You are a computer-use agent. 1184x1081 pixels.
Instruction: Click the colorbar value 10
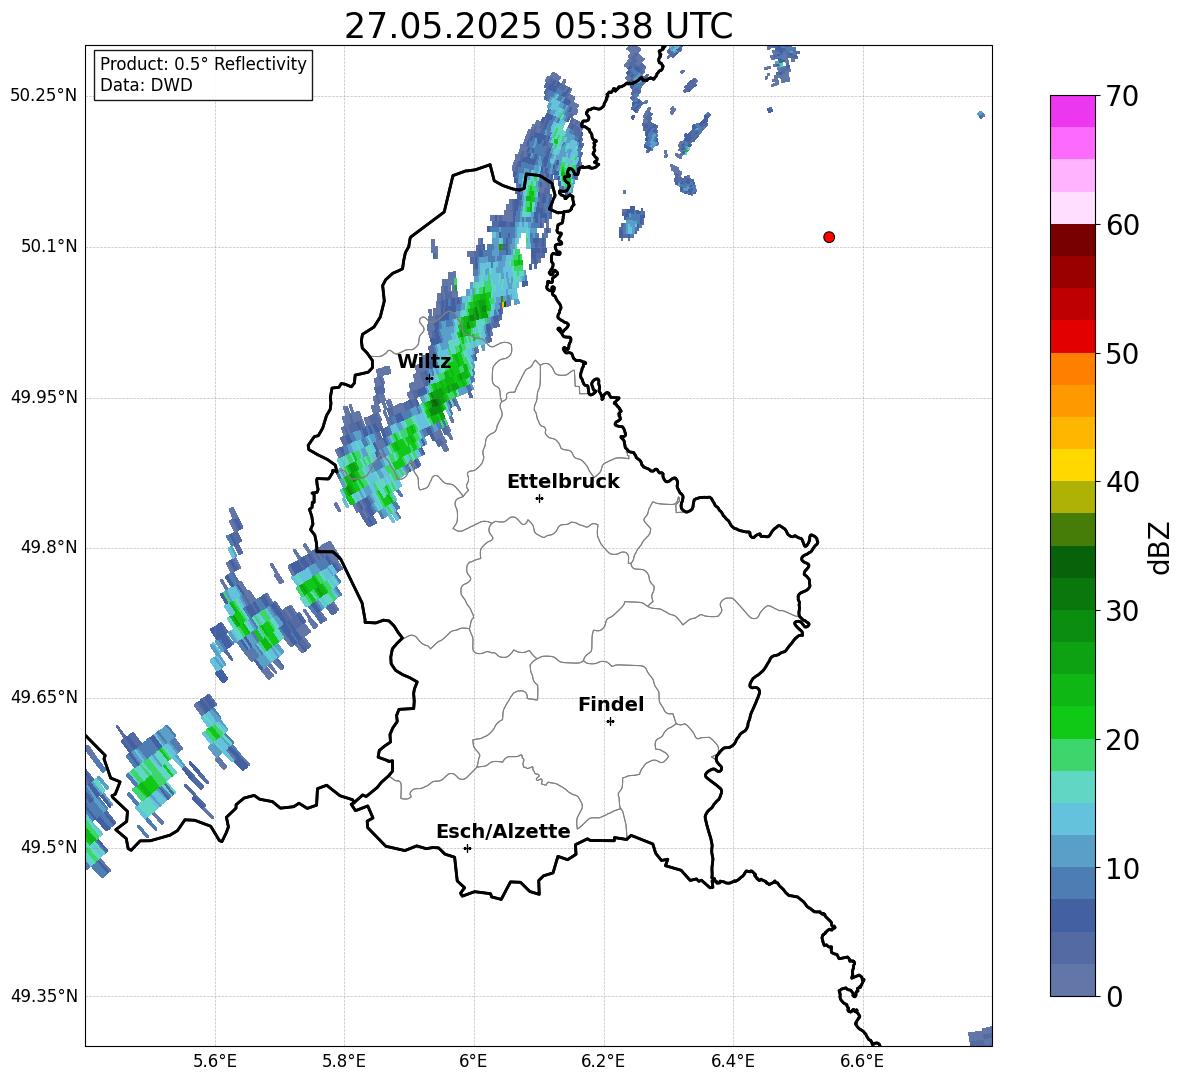point(1122,868)
